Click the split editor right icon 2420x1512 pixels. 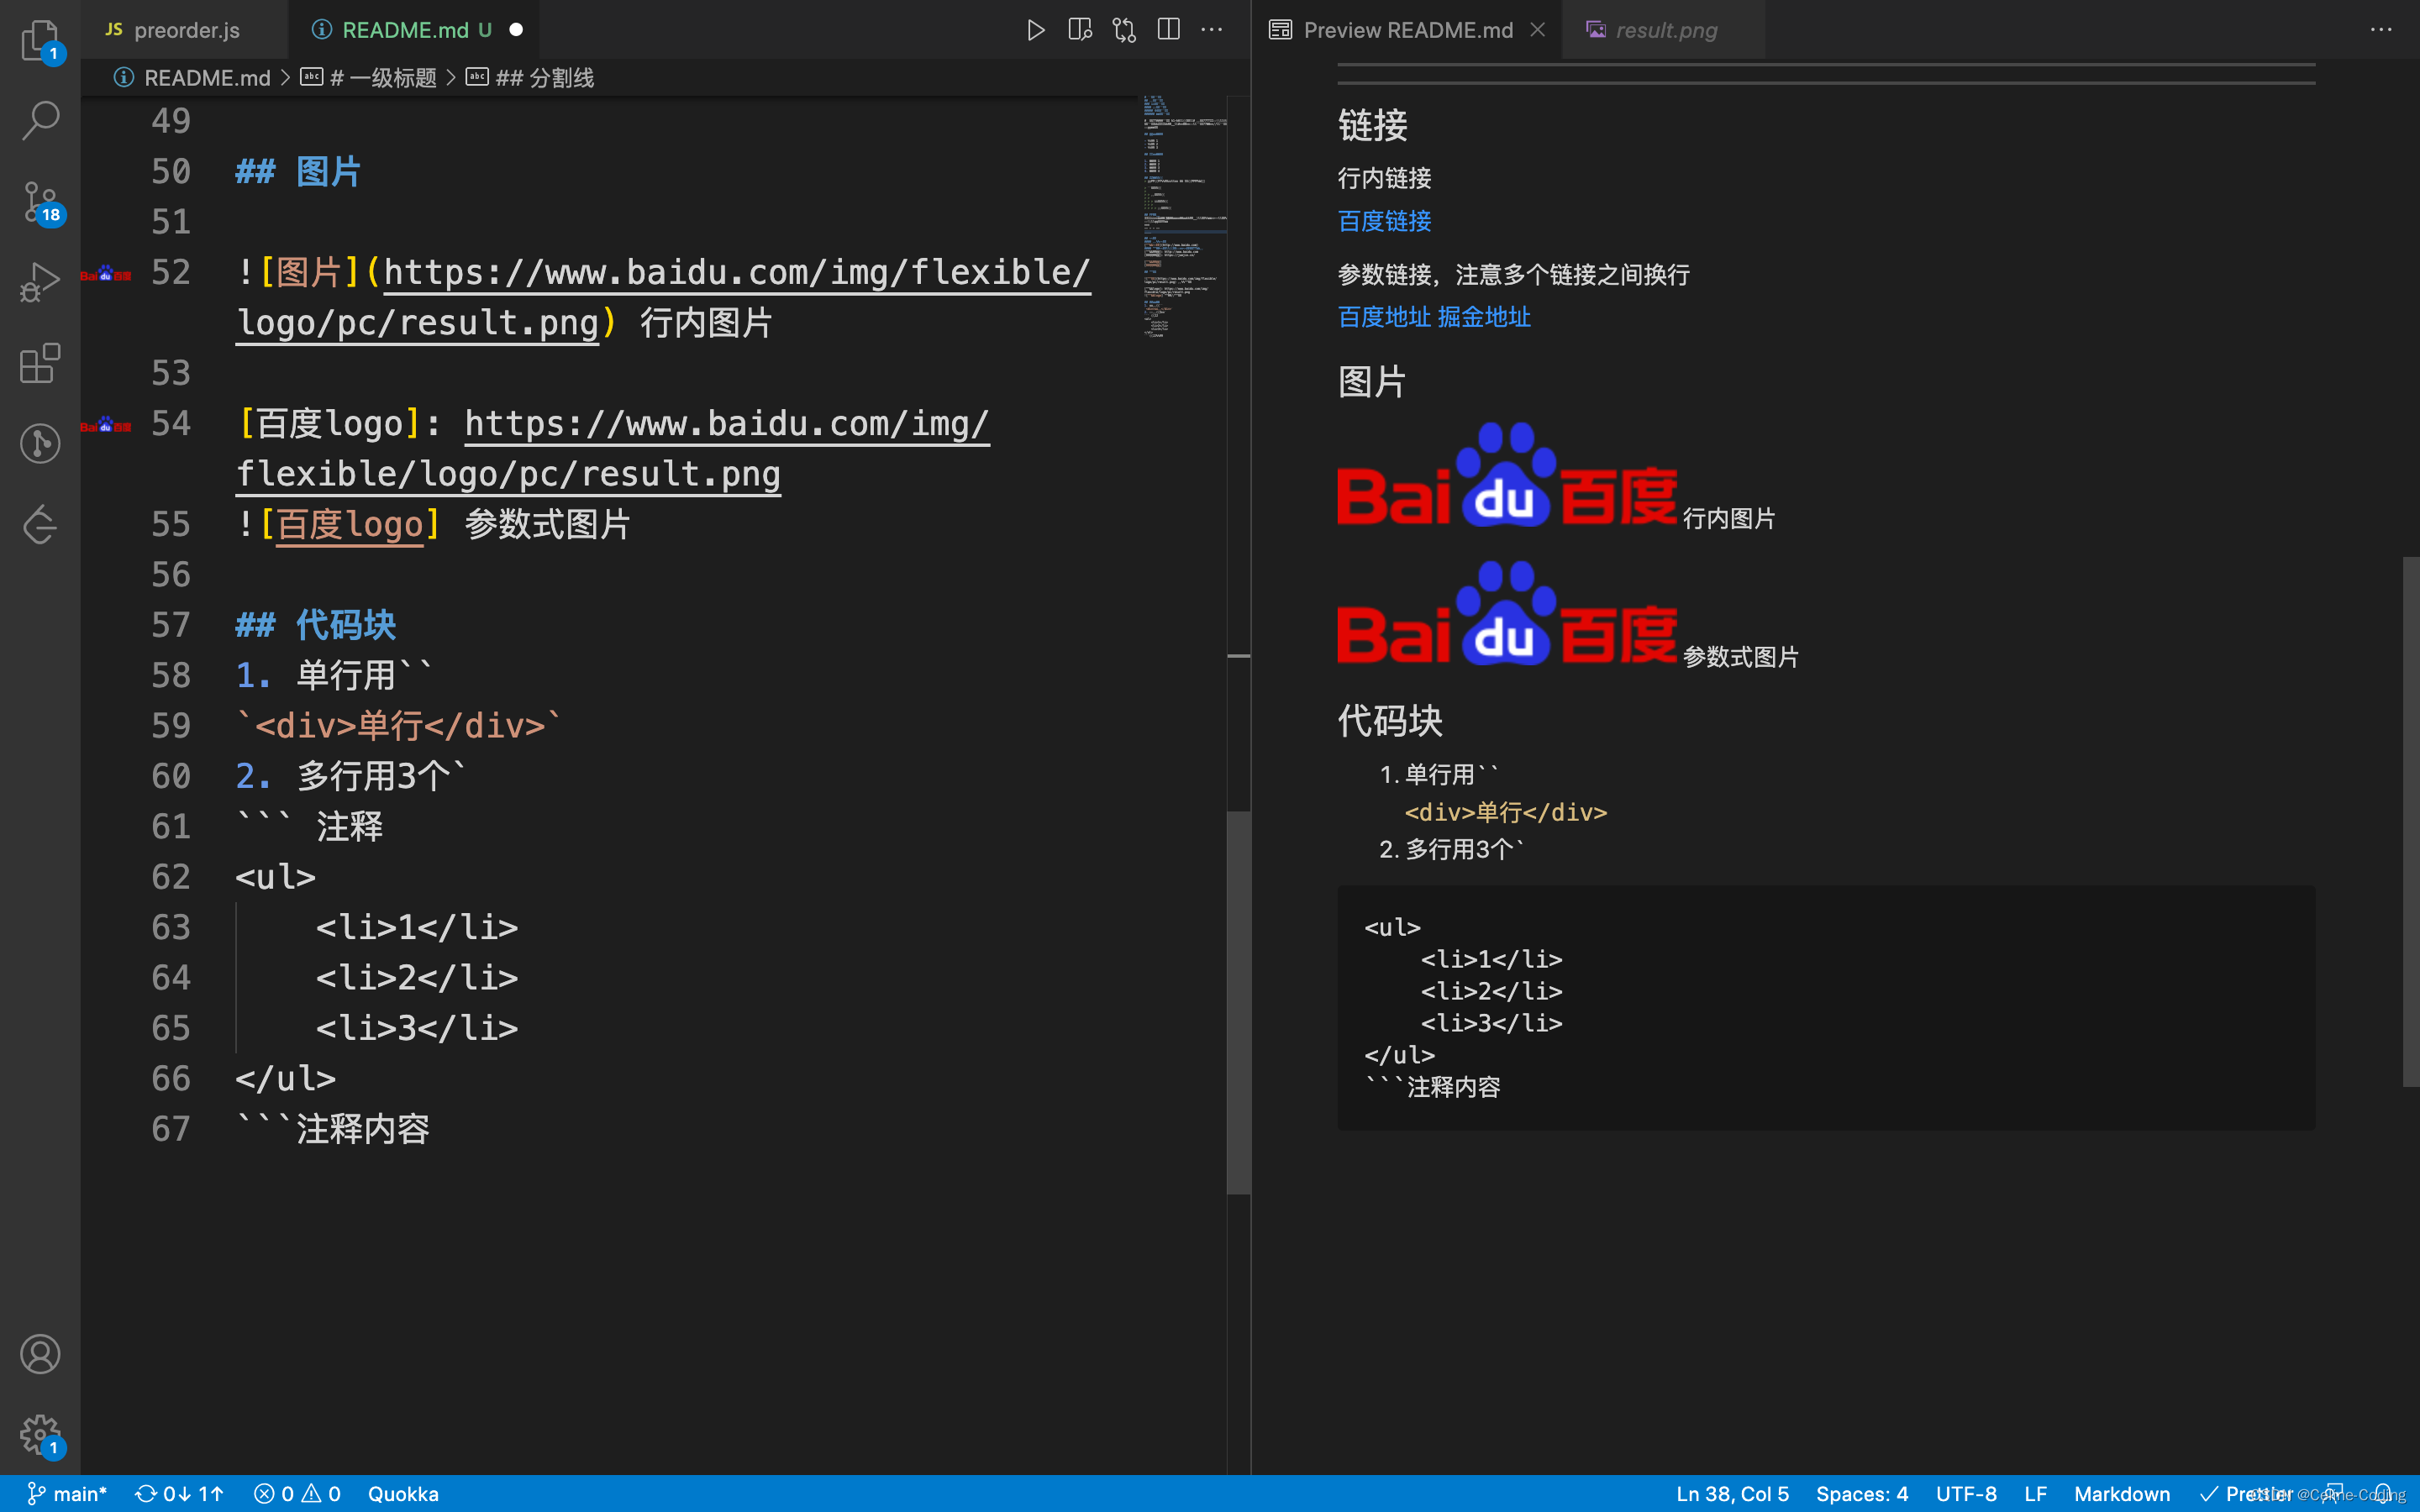click(x=1168, y=30)
